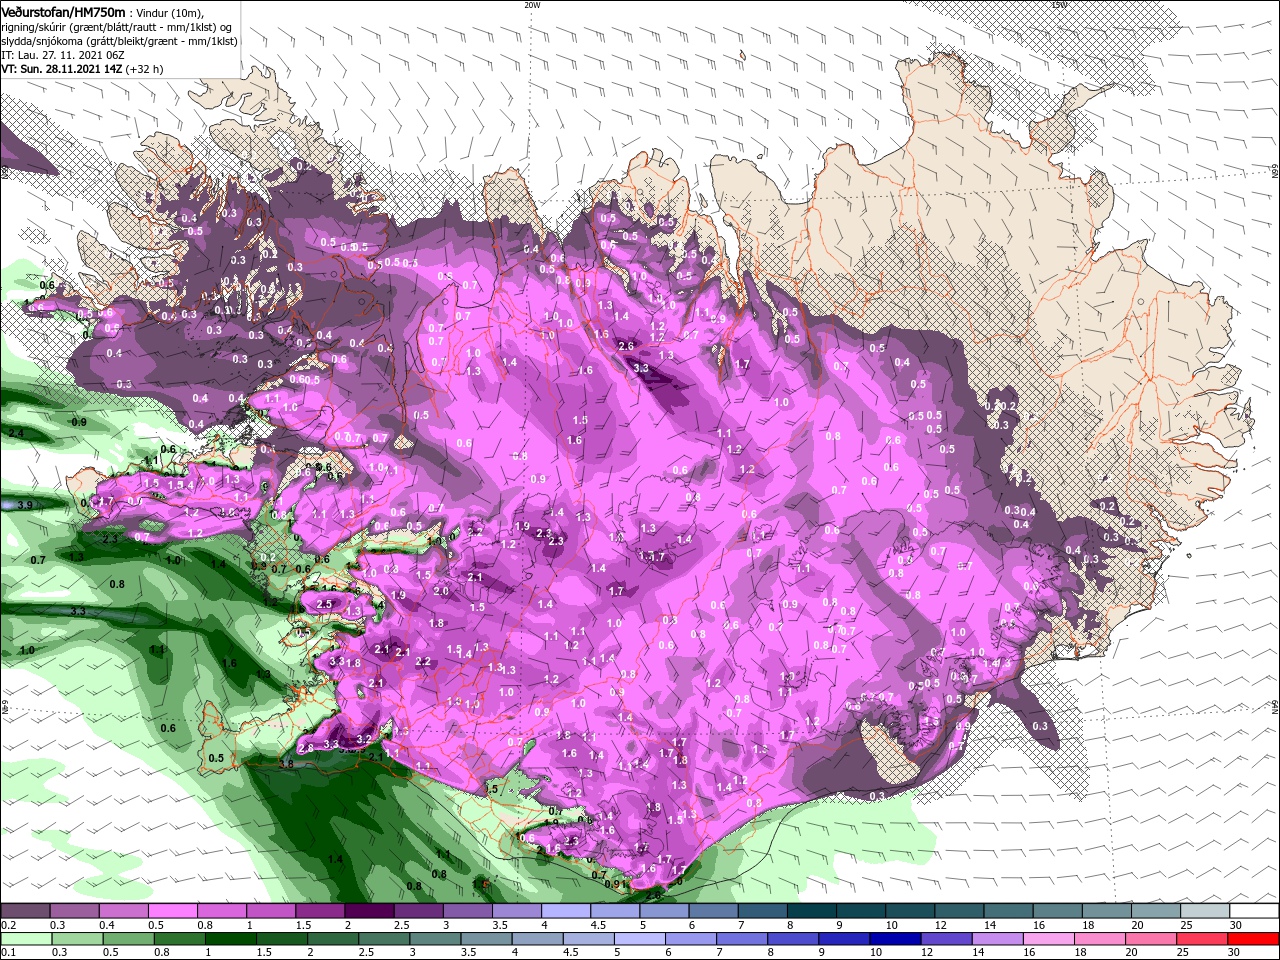Click the 3.2 snow value near southwest peninsula
This screenshot has width=1280, height=960.
364,739
